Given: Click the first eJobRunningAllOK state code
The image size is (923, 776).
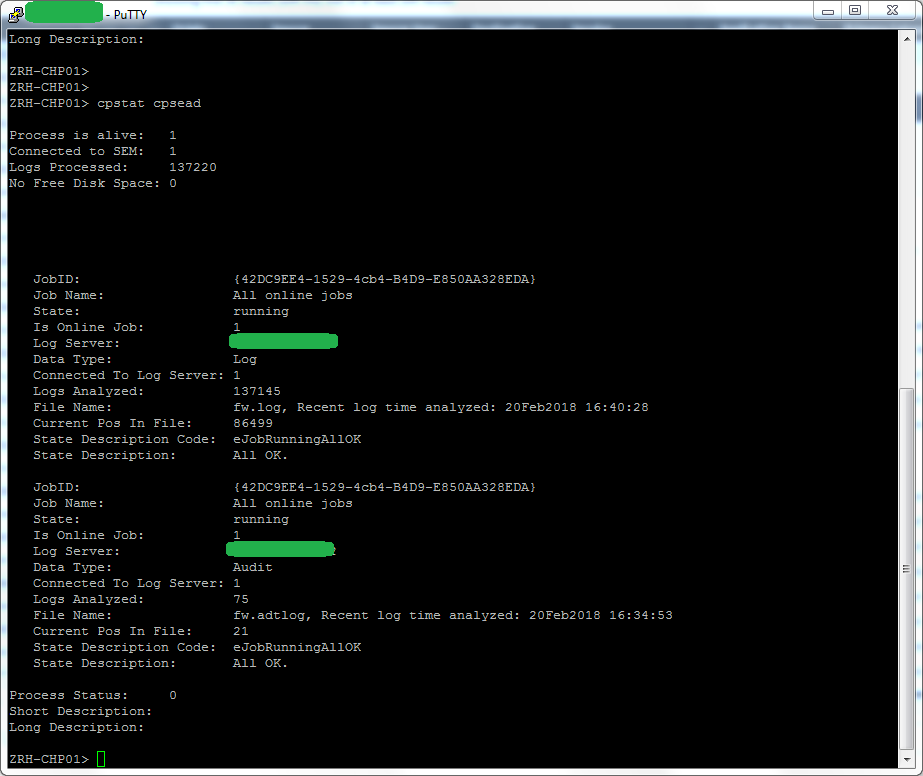Looking at the screenshot, I should coord(297,439).
